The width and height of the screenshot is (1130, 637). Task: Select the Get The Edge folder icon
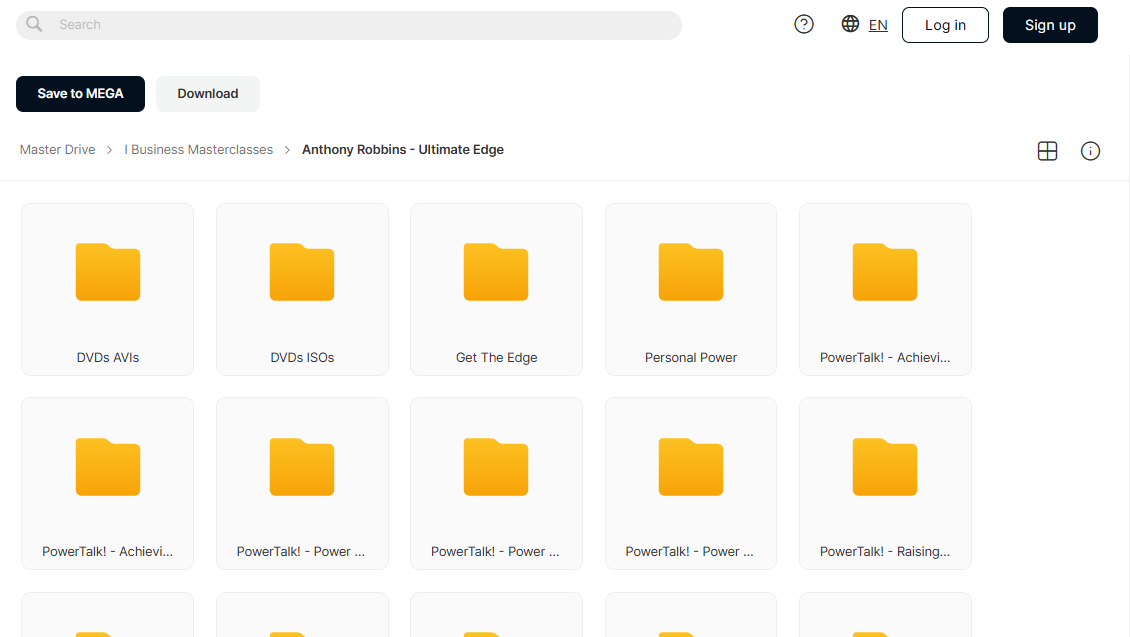[x=496, y=272]
